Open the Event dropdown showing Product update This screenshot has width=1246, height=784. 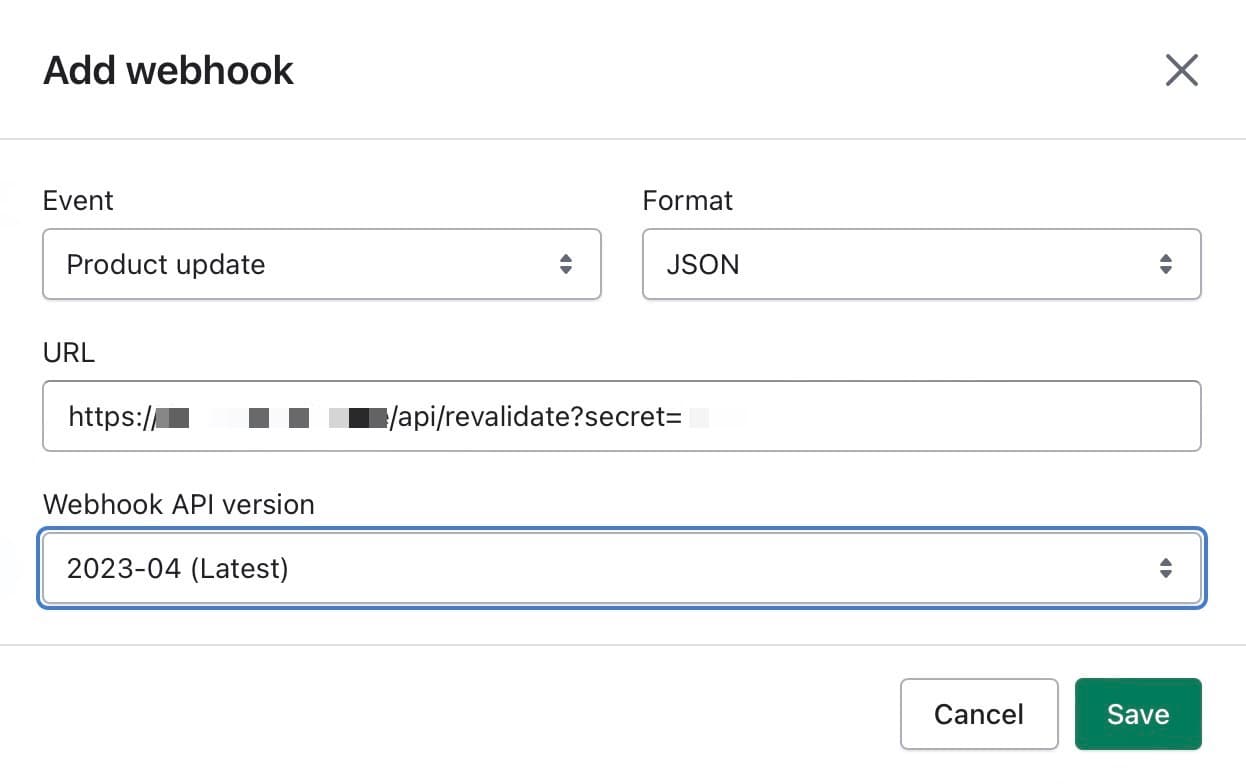[320, 264]
